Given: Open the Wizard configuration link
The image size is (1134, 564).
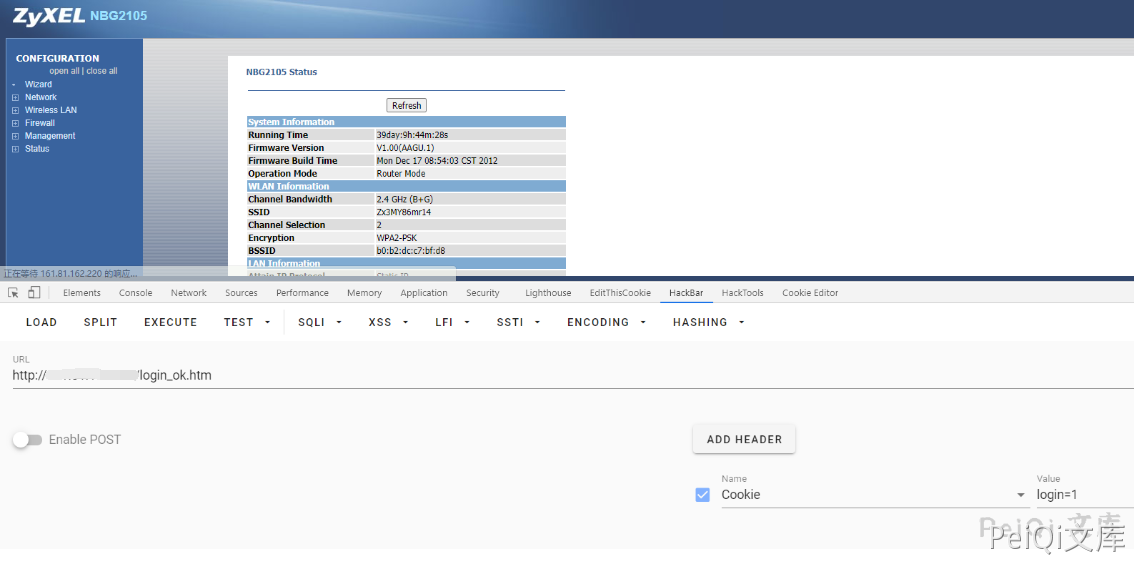Looking at the screenshot, I should [x=38, y=84].
